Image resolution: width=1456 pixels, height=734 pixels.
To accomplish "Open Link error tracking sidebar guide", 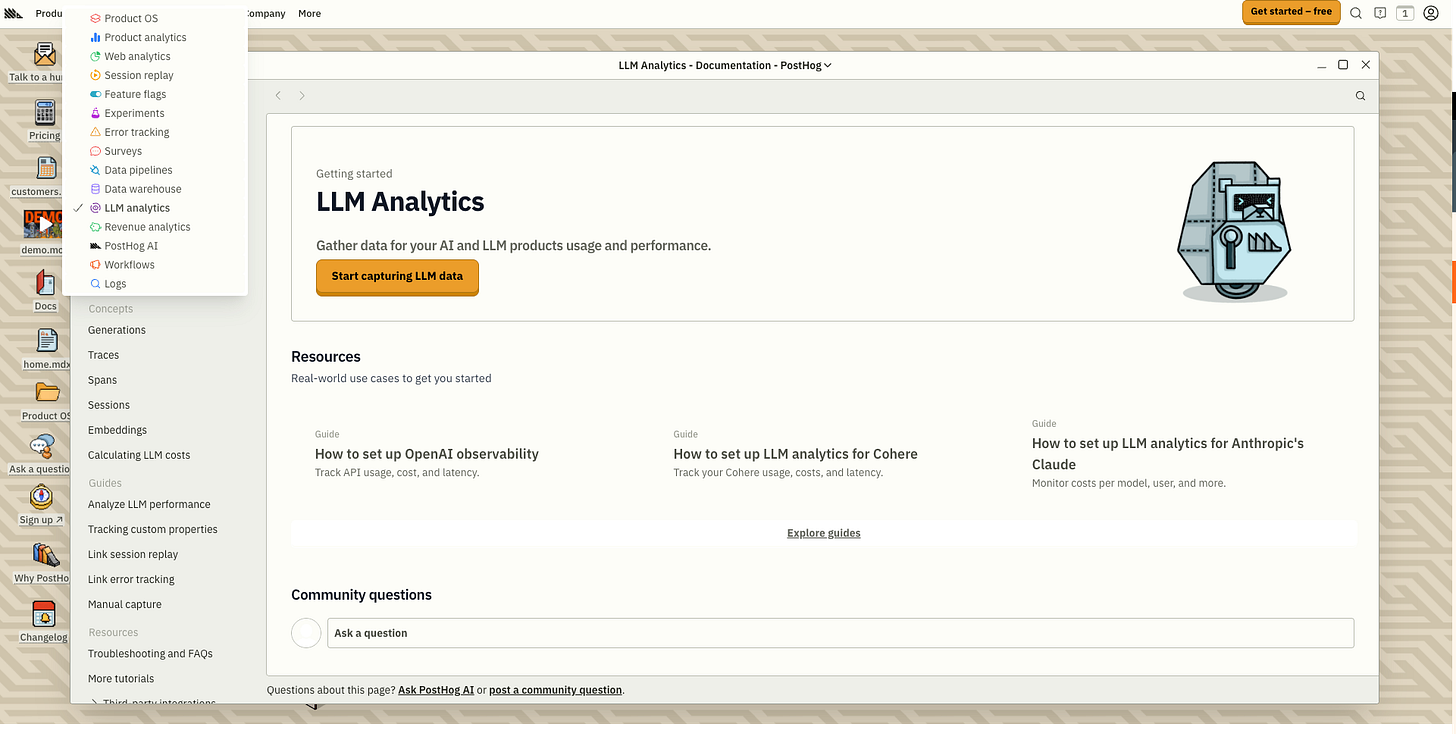I will pyautogui.click(x=131, y=579).
